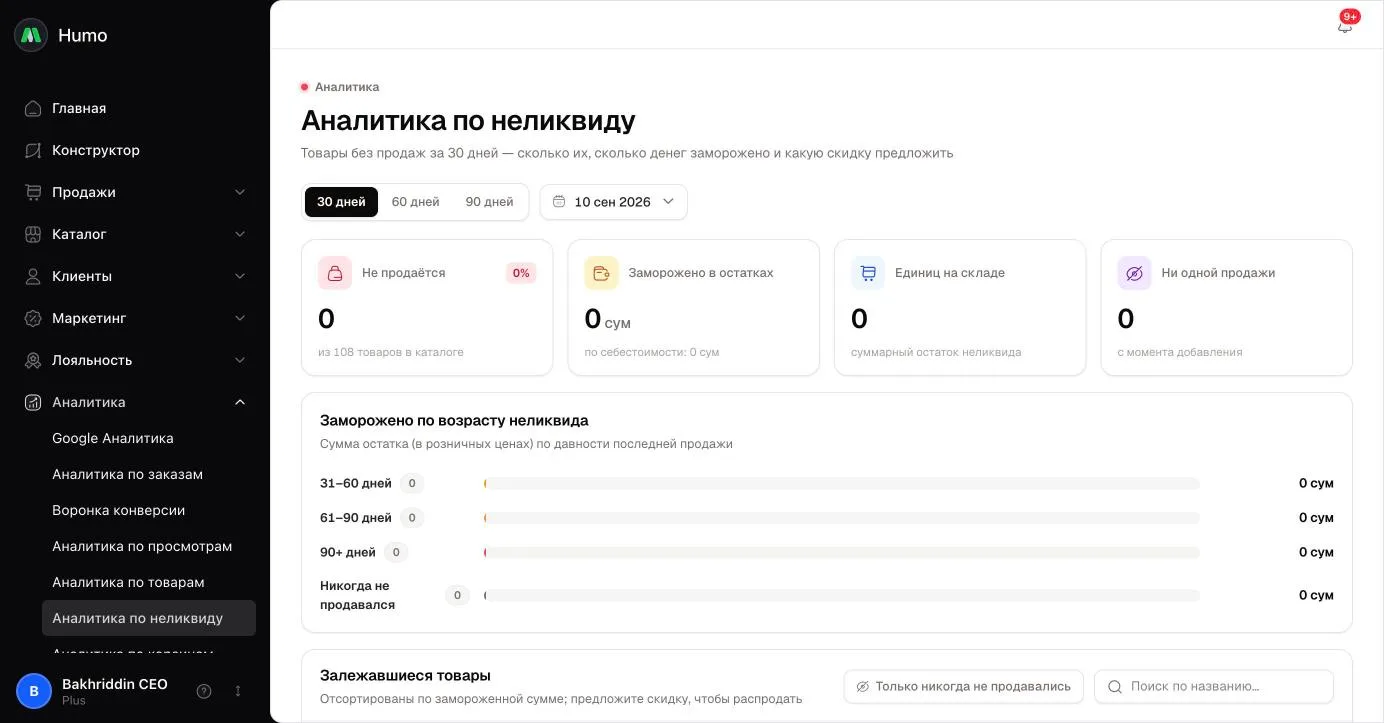Open Аналитика по заказам submenu item

[x=149, y=474]
